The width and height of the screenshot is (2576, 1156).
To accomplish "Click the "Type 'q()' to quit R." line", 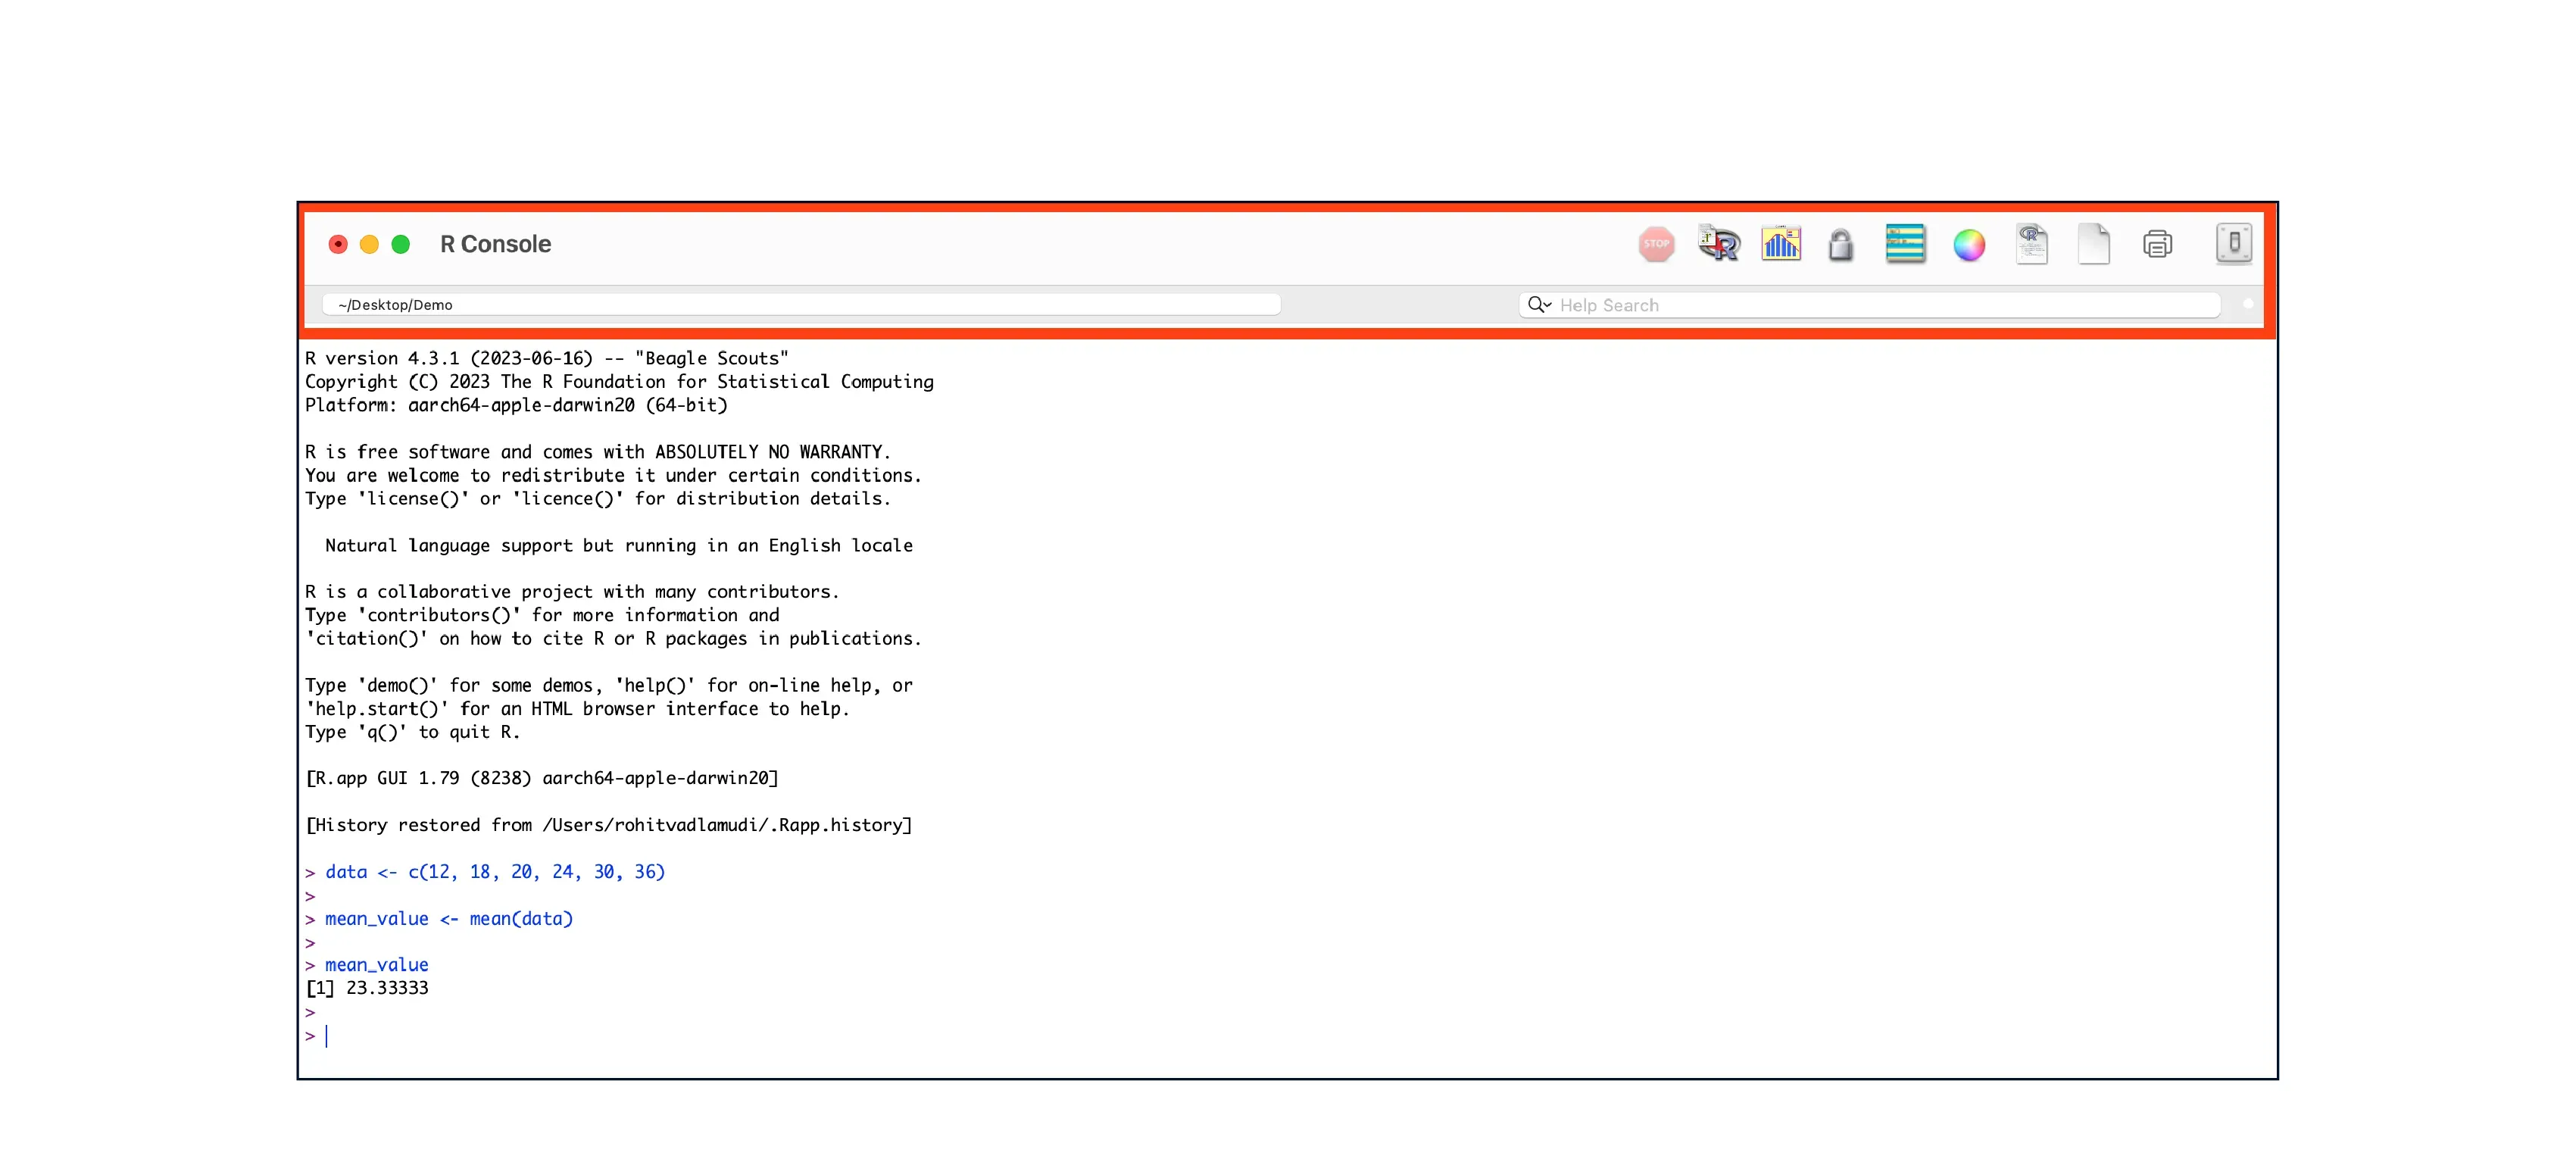I will 412,732.
